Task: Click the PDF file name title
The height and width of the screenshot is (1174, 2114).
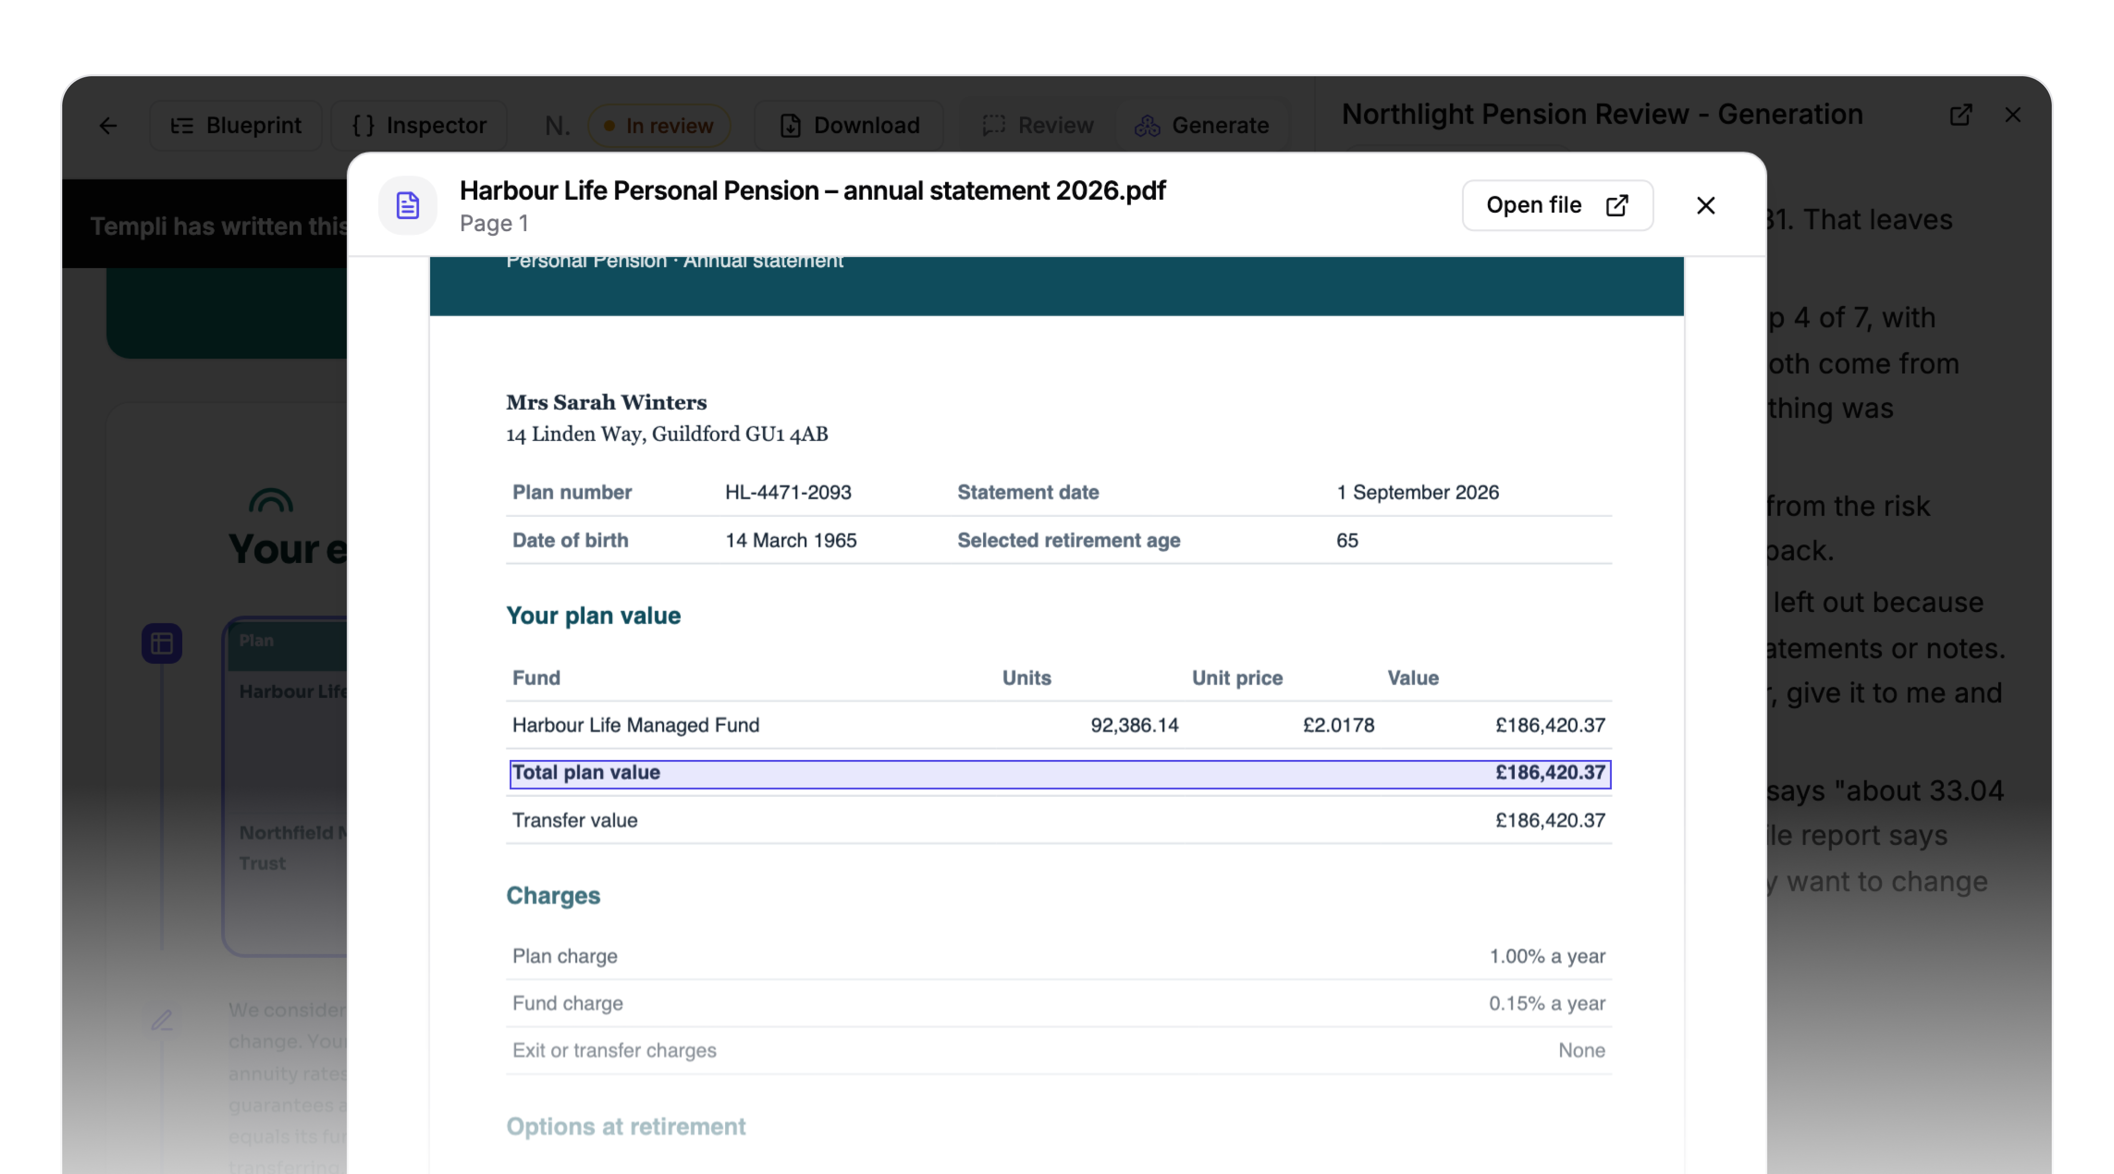Action: (x=812, y=191)
